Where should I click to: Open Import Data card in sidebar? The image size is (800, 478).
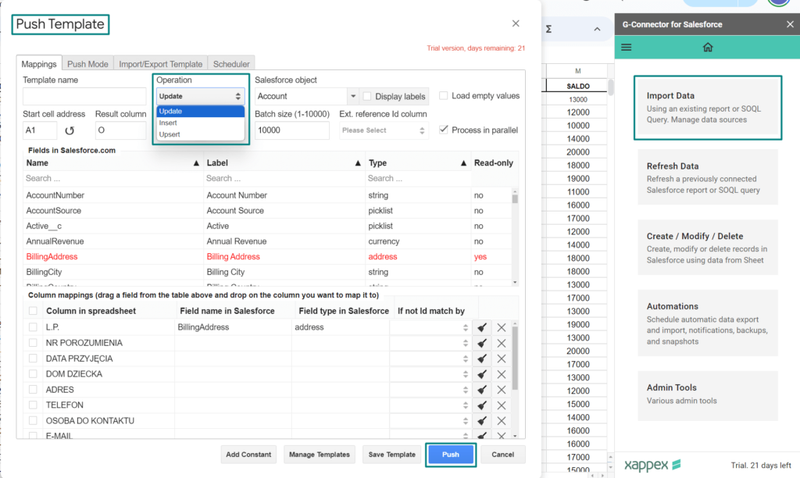[708, 108]
